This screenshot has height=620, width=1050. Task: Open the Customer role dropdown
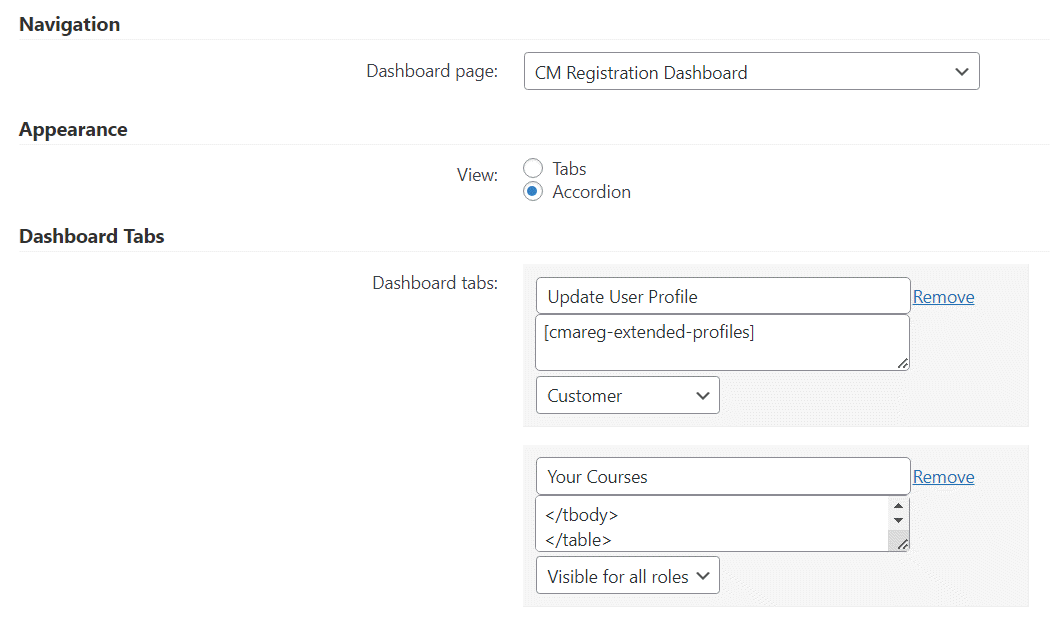(x=627, y=395)
